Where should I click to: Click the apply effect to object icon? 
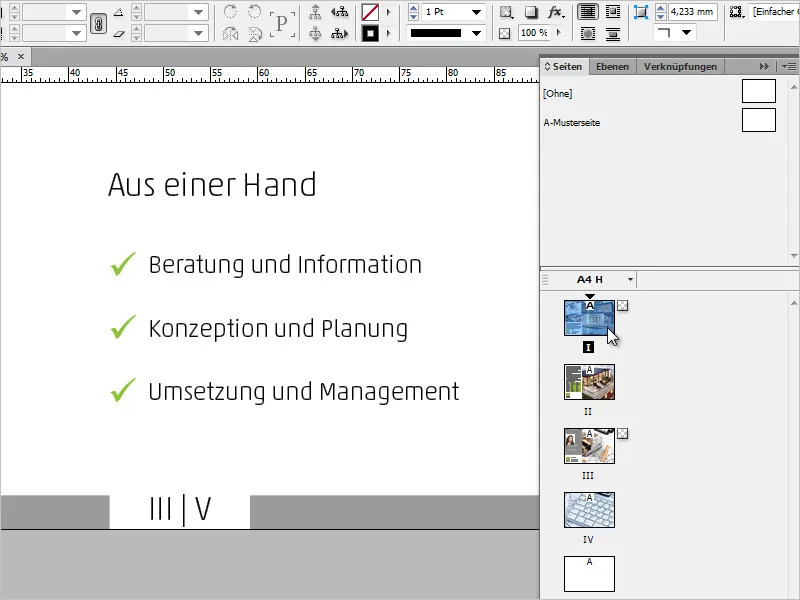pyautogui.click(x=506, y=12)
